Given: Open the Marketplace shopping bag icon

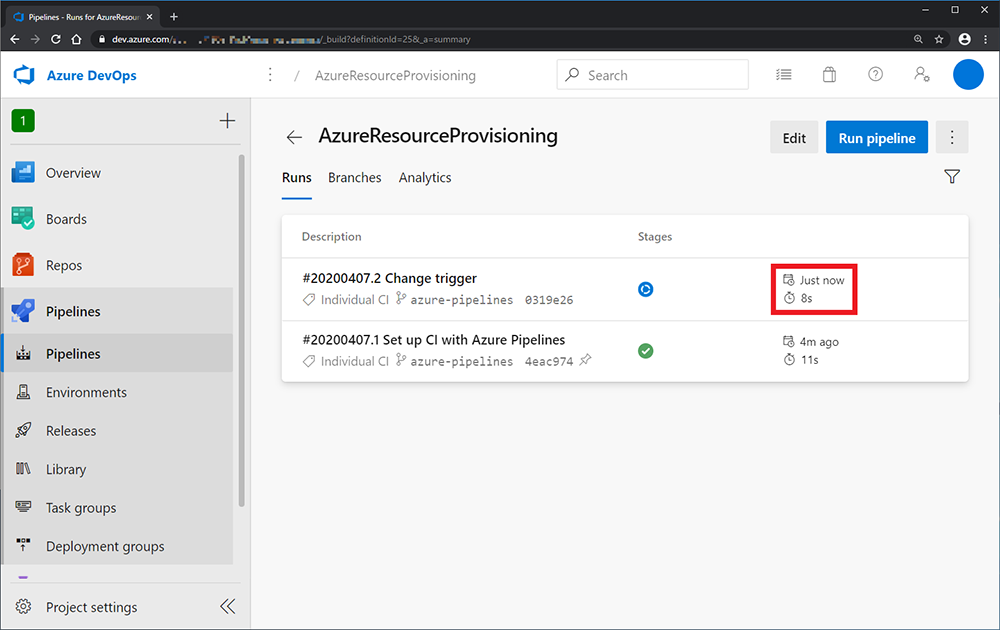Looking at the screenshot, I should pos(829,75).
